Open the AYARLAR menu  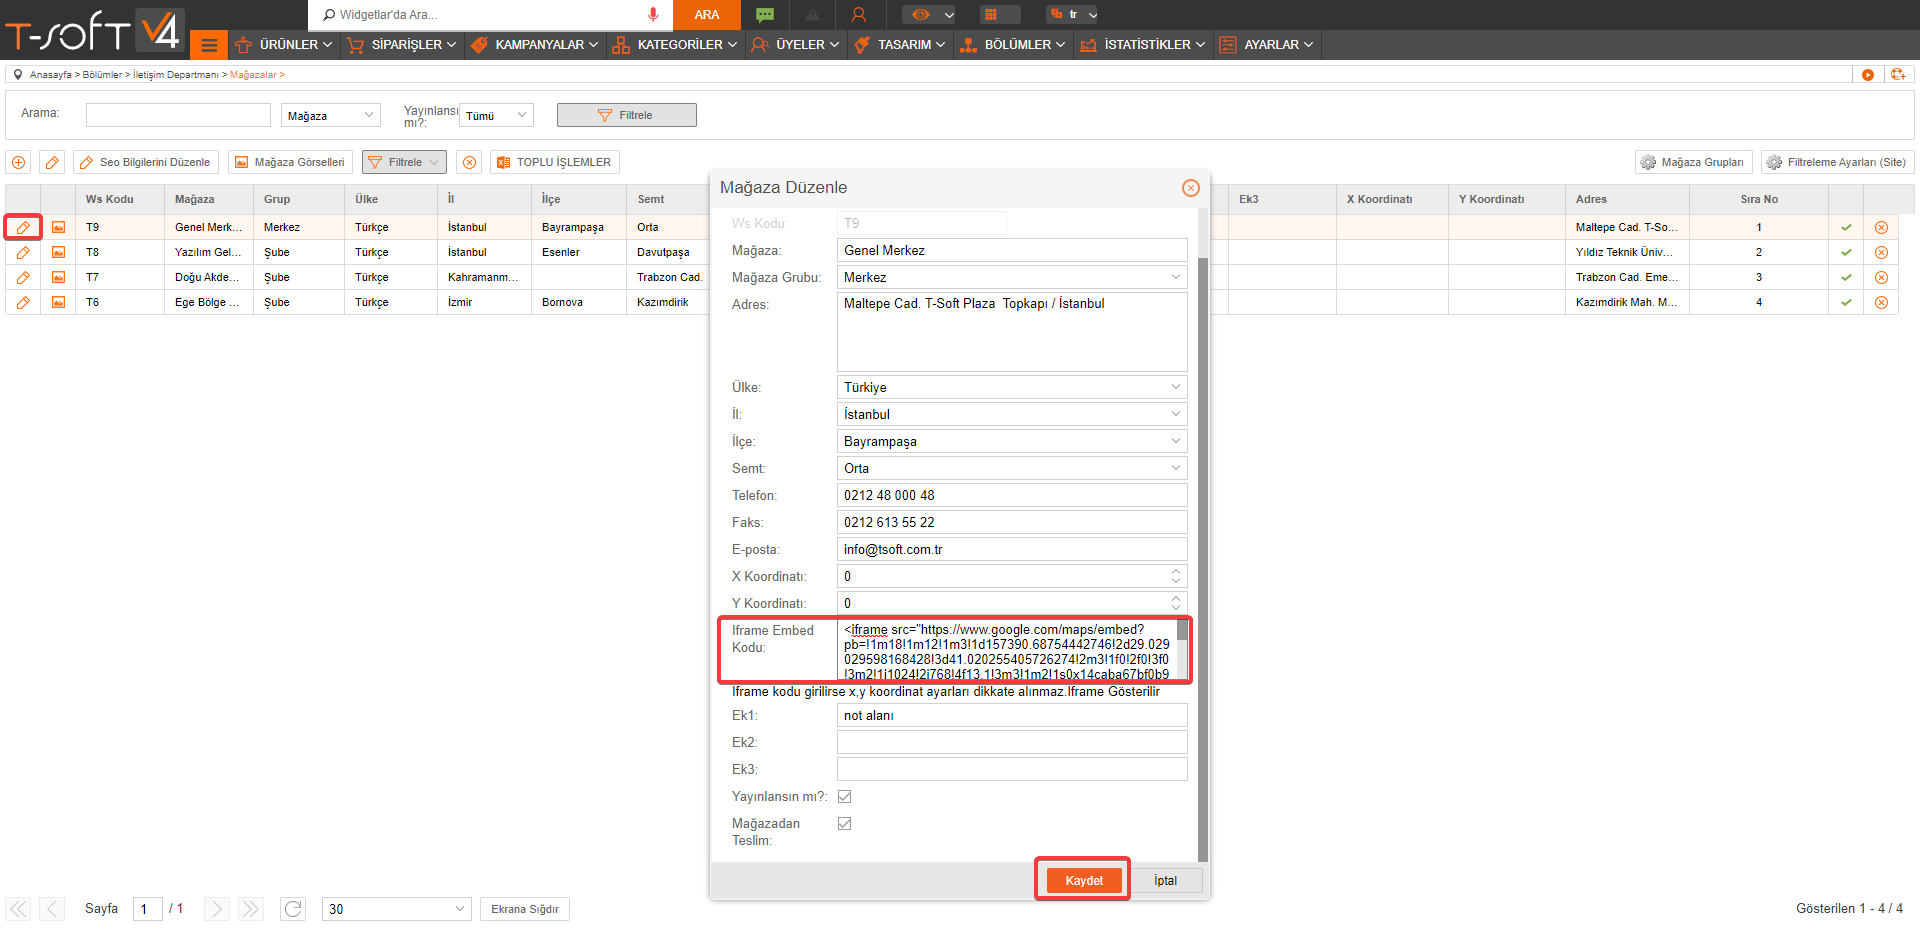1267,45
